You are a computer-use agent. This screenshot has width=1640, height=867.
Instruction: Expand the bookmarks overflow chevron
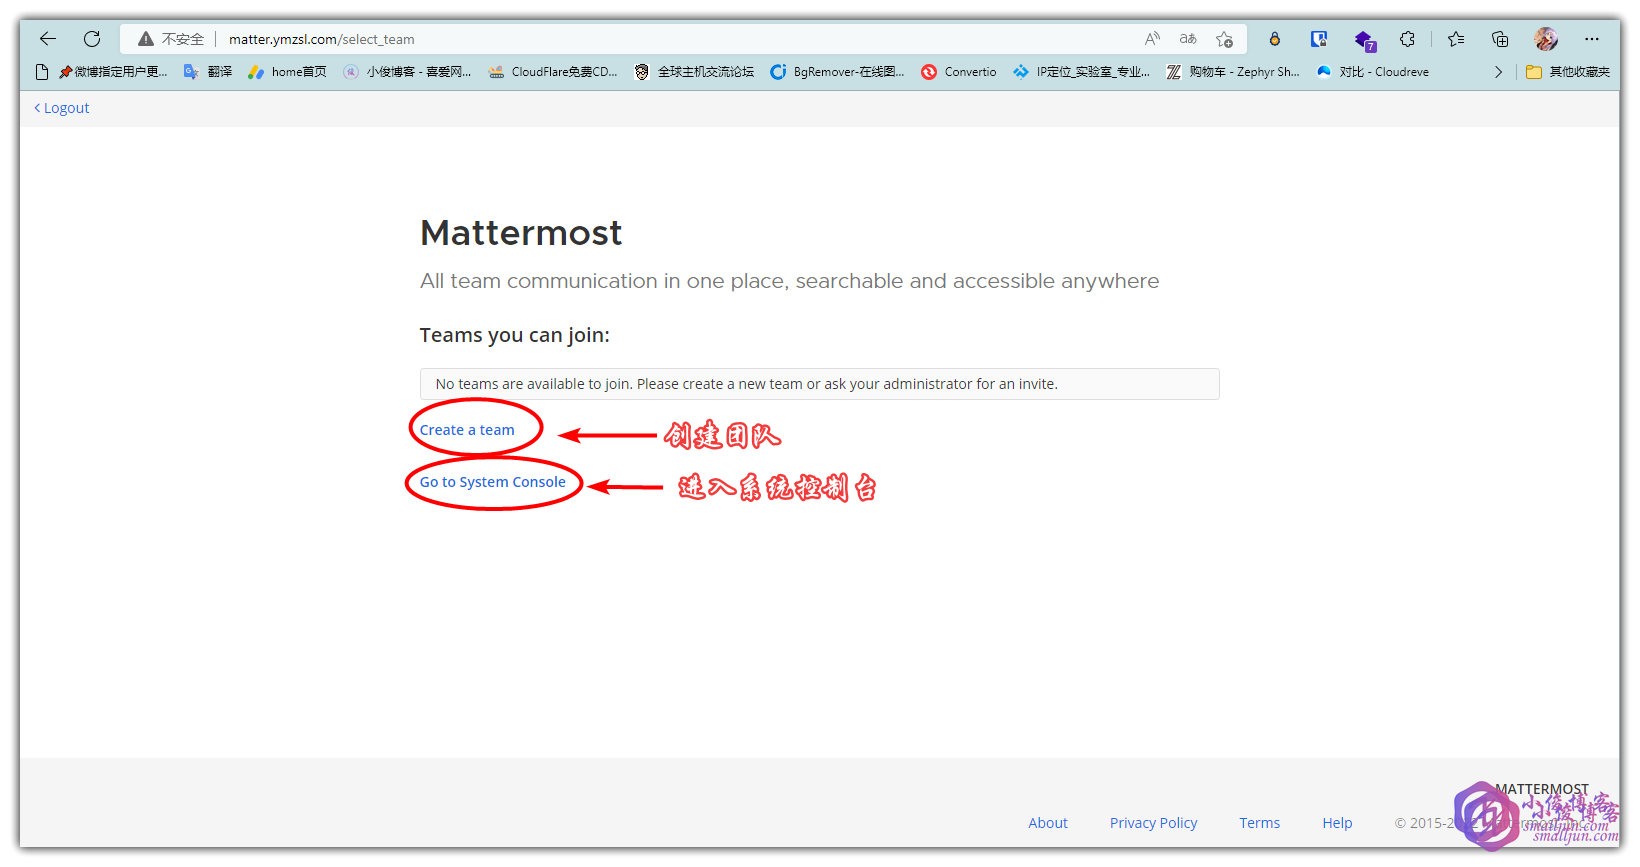click(1498, 72)
